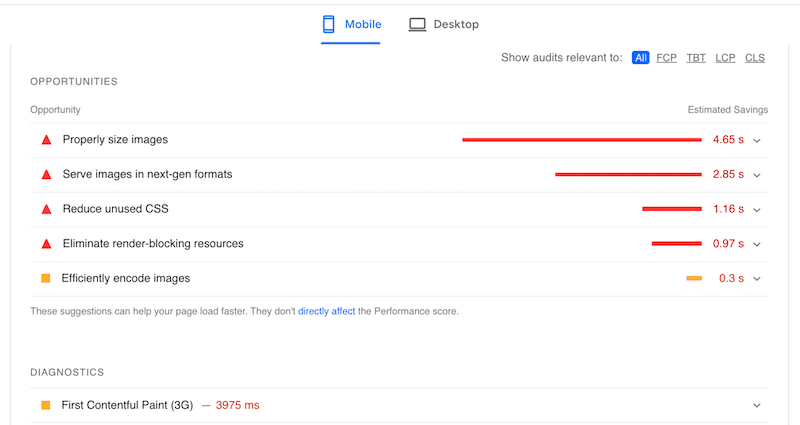Click orange square beside First Contentful Paint (3G)

tap(46, 405)
